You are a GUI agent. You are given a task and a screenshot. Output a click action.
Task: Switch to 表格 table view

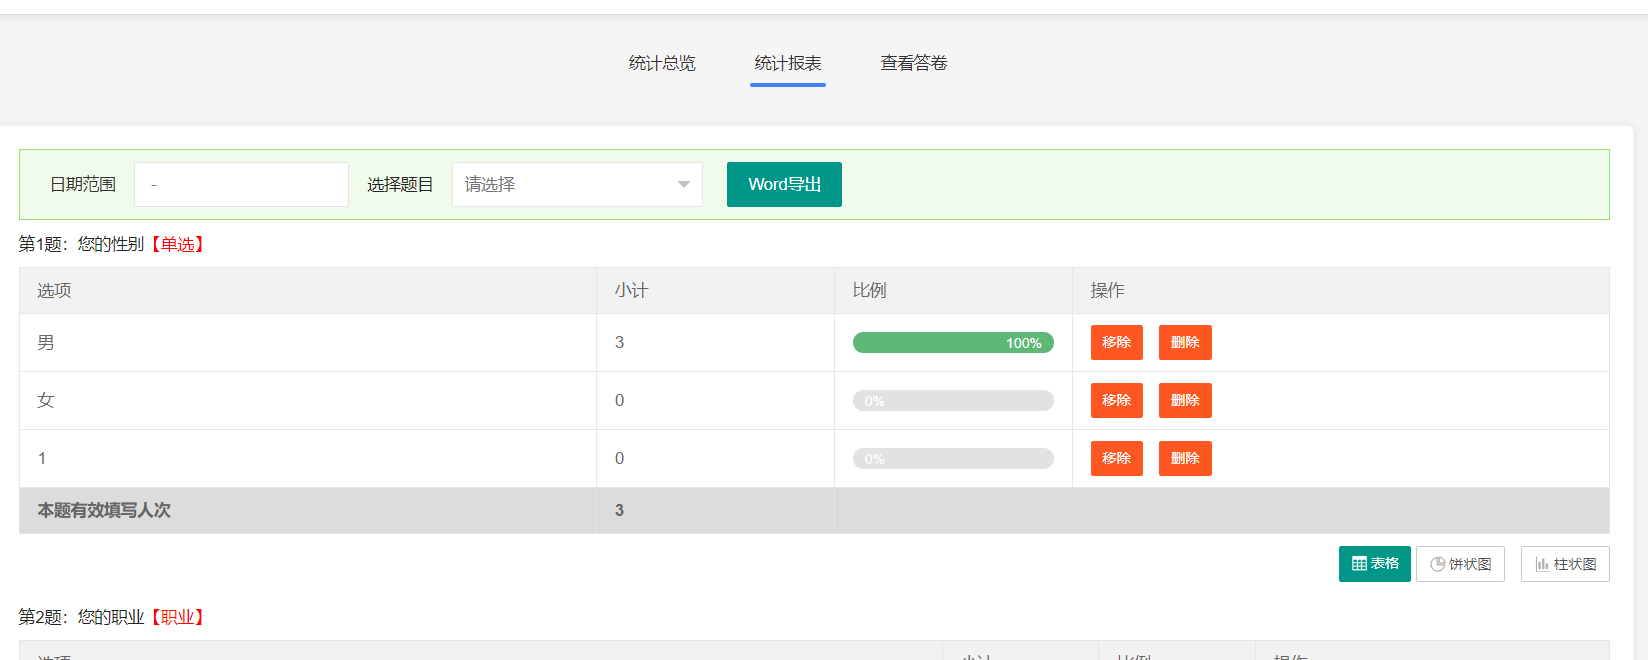1374,564
